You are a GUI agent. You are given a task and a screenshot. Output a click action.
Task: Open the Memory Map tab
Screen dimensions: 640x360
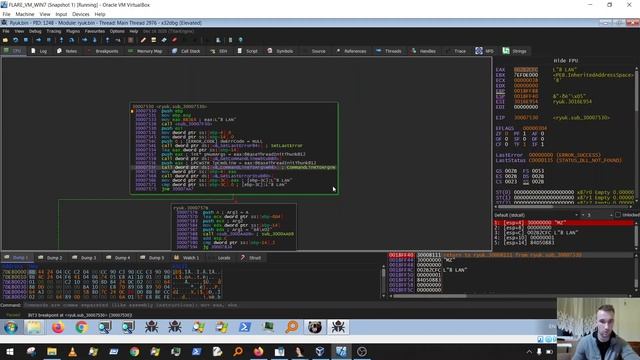click(x=145, y=51)
